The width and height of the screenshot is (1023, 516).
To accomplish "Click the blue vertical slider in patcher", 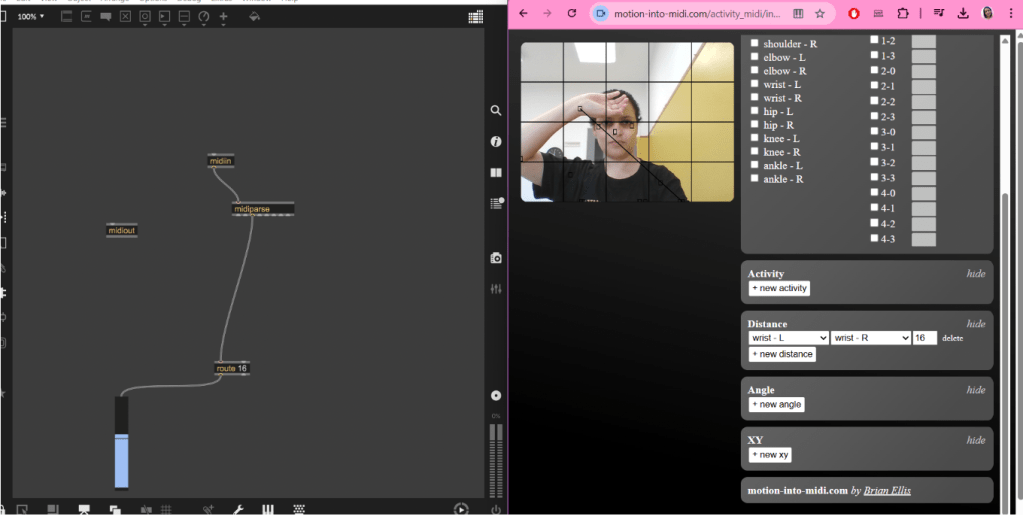I will click(x=122, y=460).
